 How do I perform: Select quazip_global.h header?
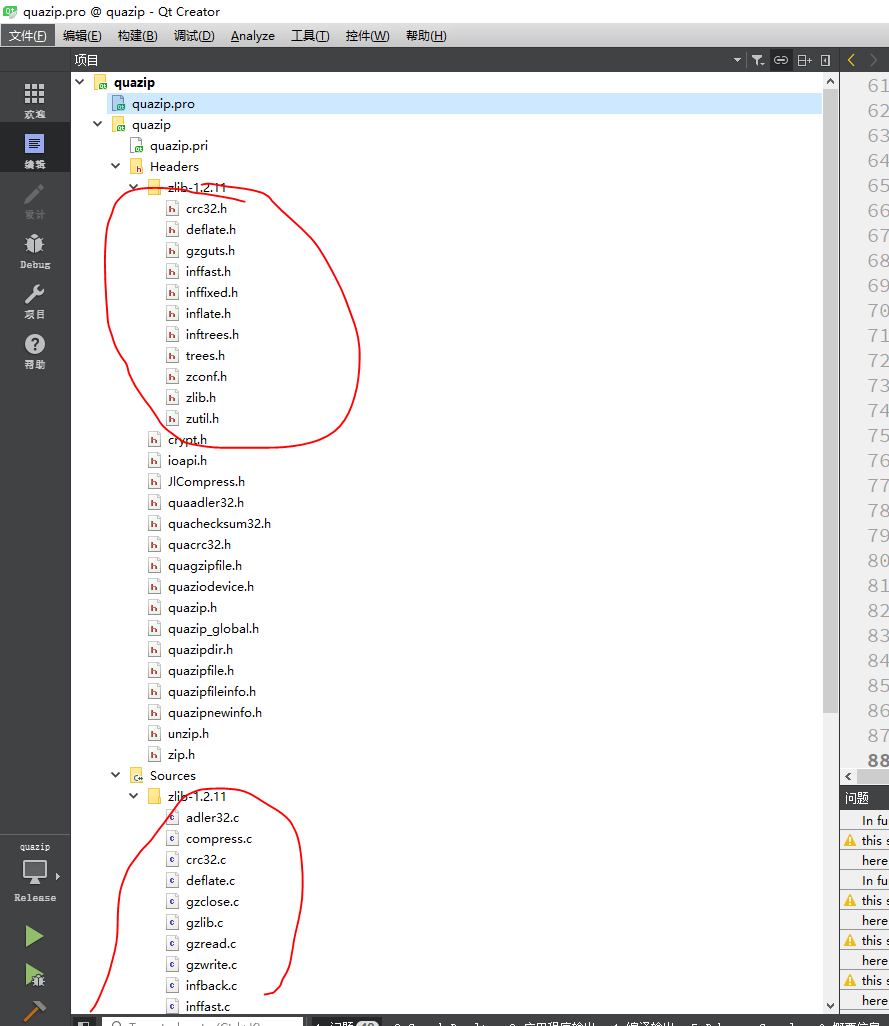[x=213, y=628]
